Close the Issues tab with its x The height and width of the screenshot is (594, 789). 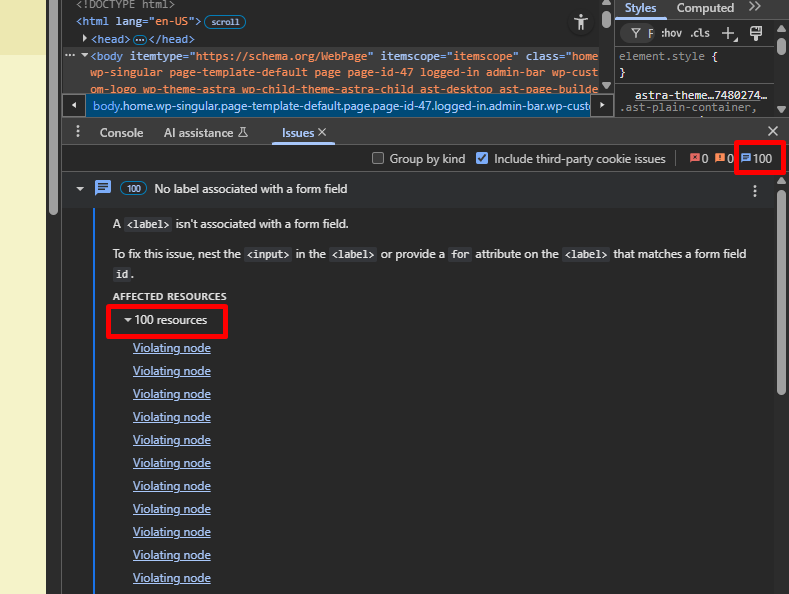tap(322, 132)
